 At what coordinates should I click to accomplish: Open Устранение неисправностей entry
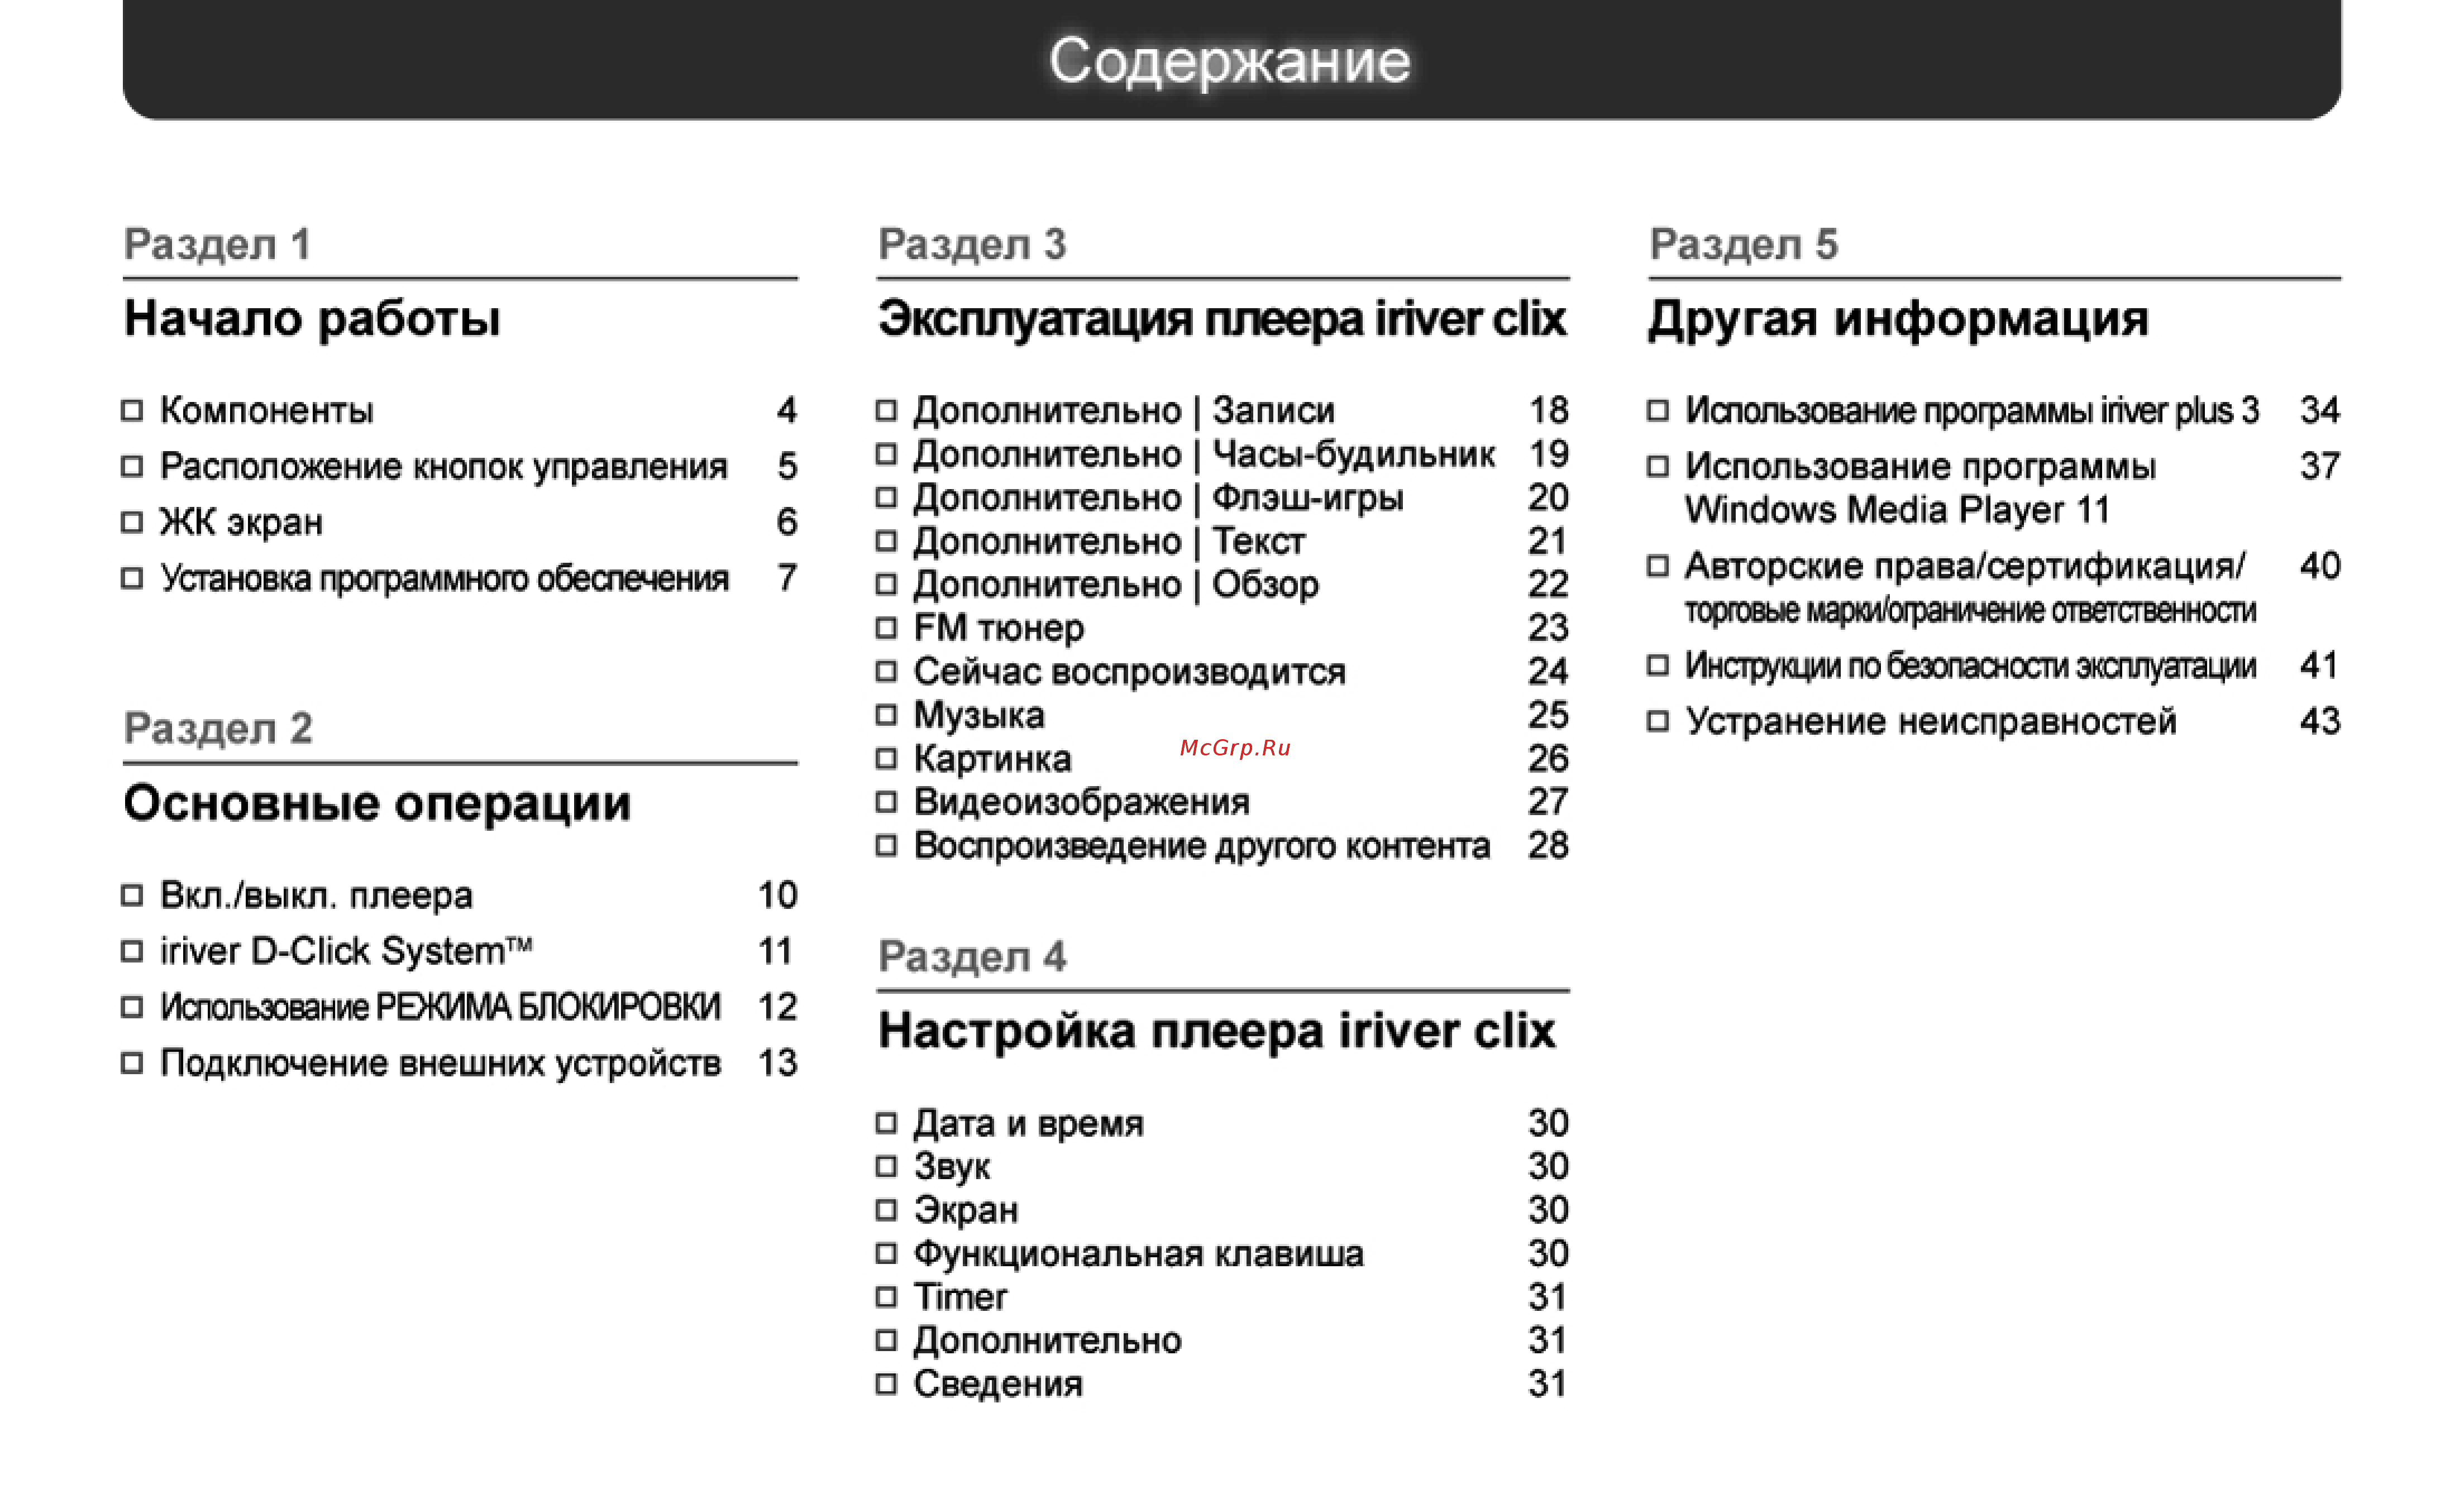[x=1930, y=722]
